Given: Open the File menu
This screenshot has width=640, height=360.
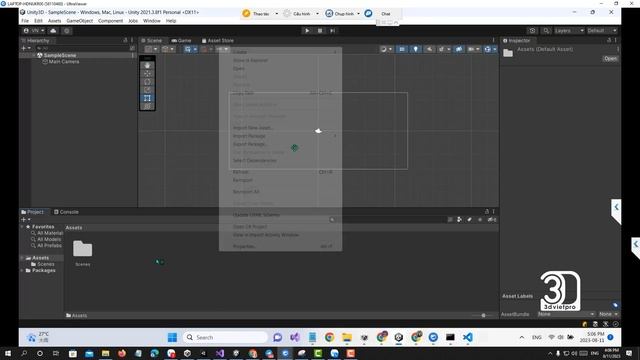Looking at the screenshot, I should pos(25,21).
